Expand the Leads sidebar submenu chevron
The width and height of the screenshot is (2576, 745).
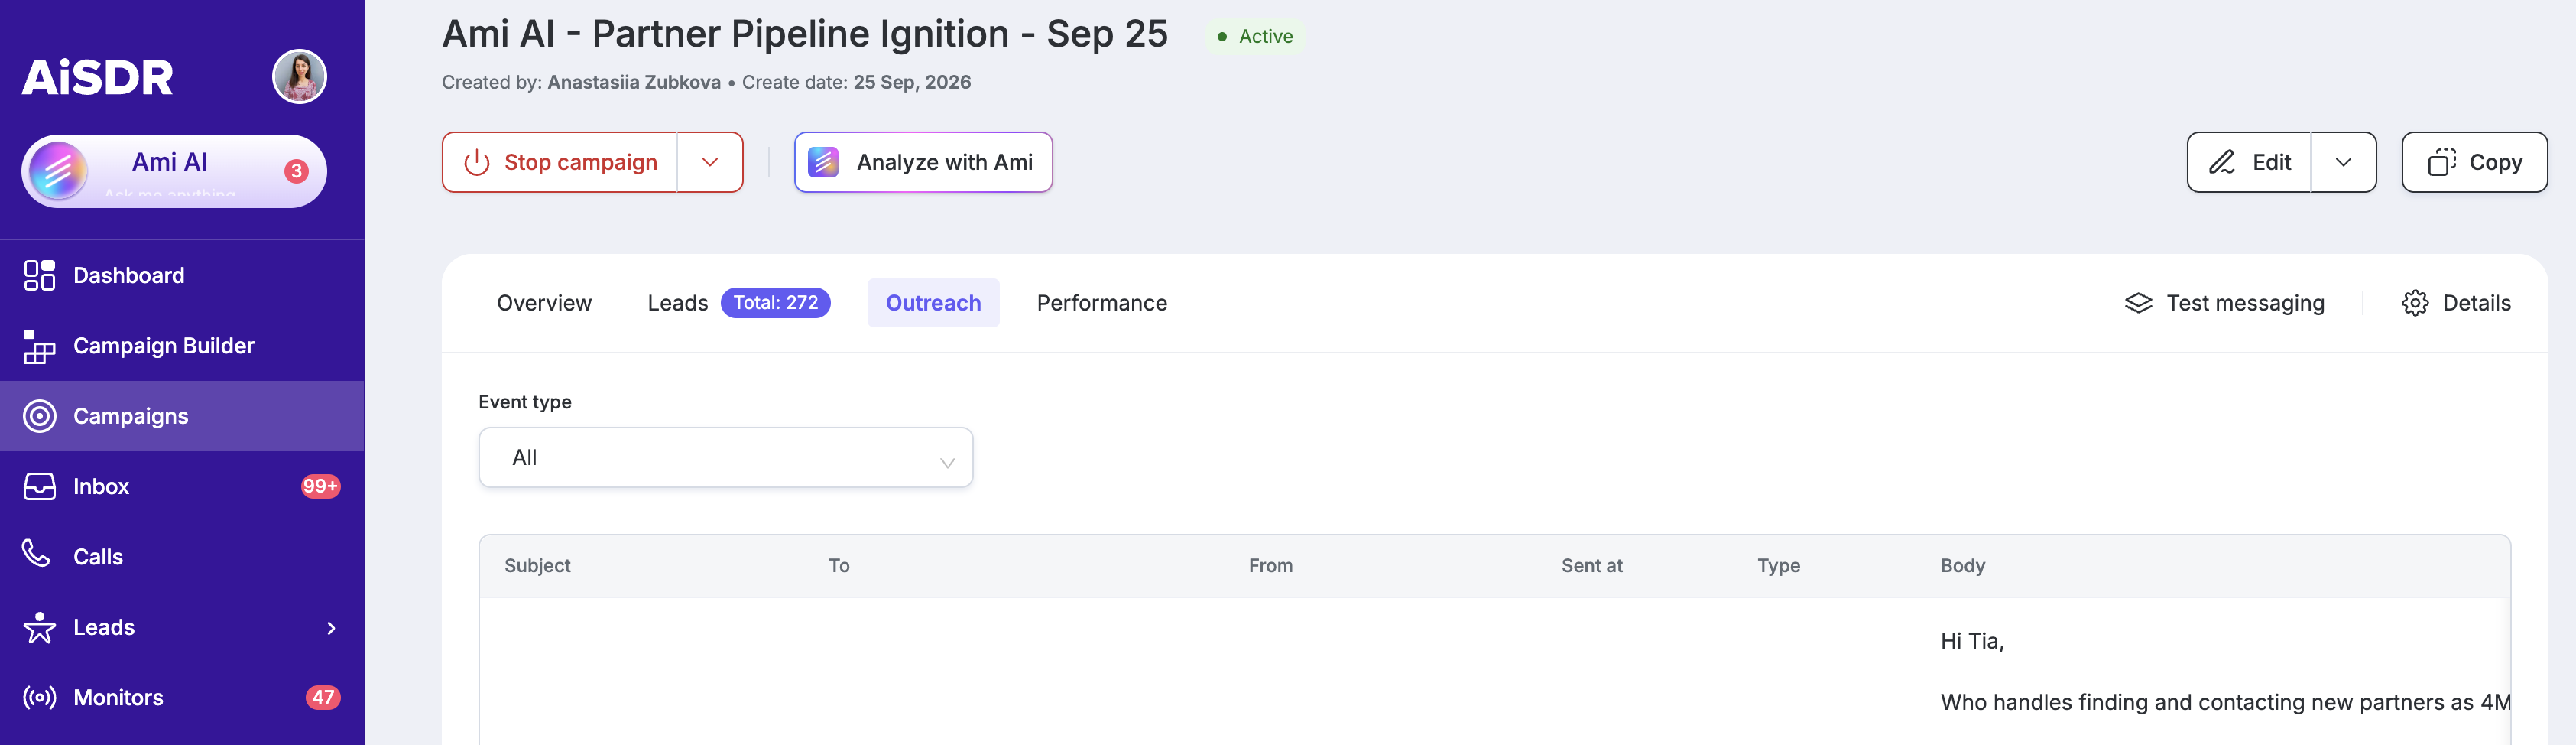(331, 628)
